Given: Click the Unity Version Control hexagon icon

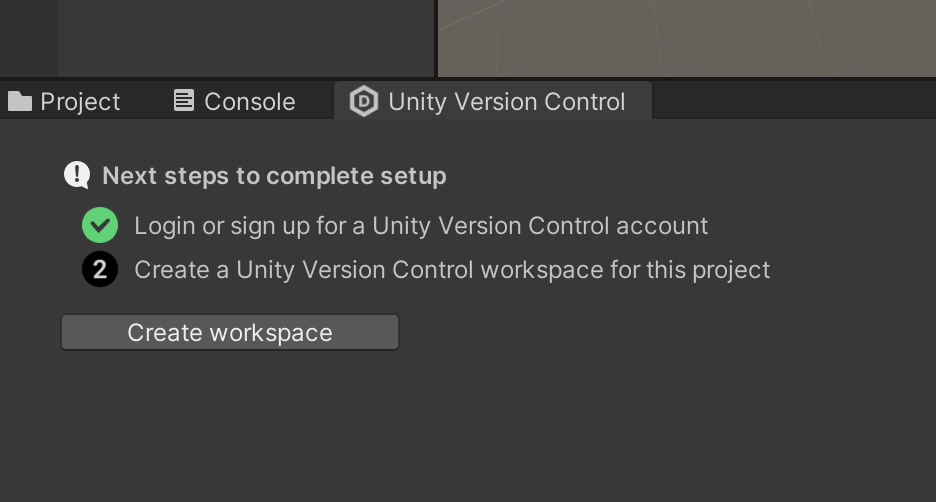Looking at the screenshot, I should tap(364, 101).
